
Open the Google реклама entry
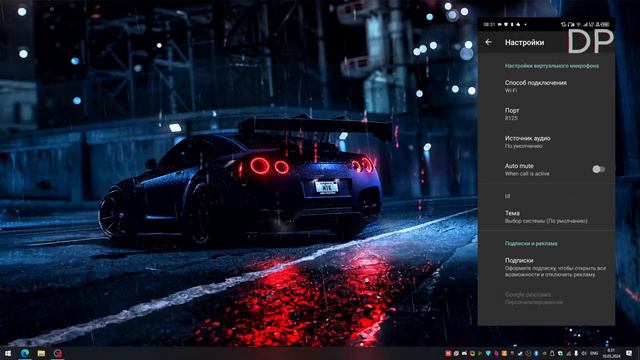coord(546,298)
